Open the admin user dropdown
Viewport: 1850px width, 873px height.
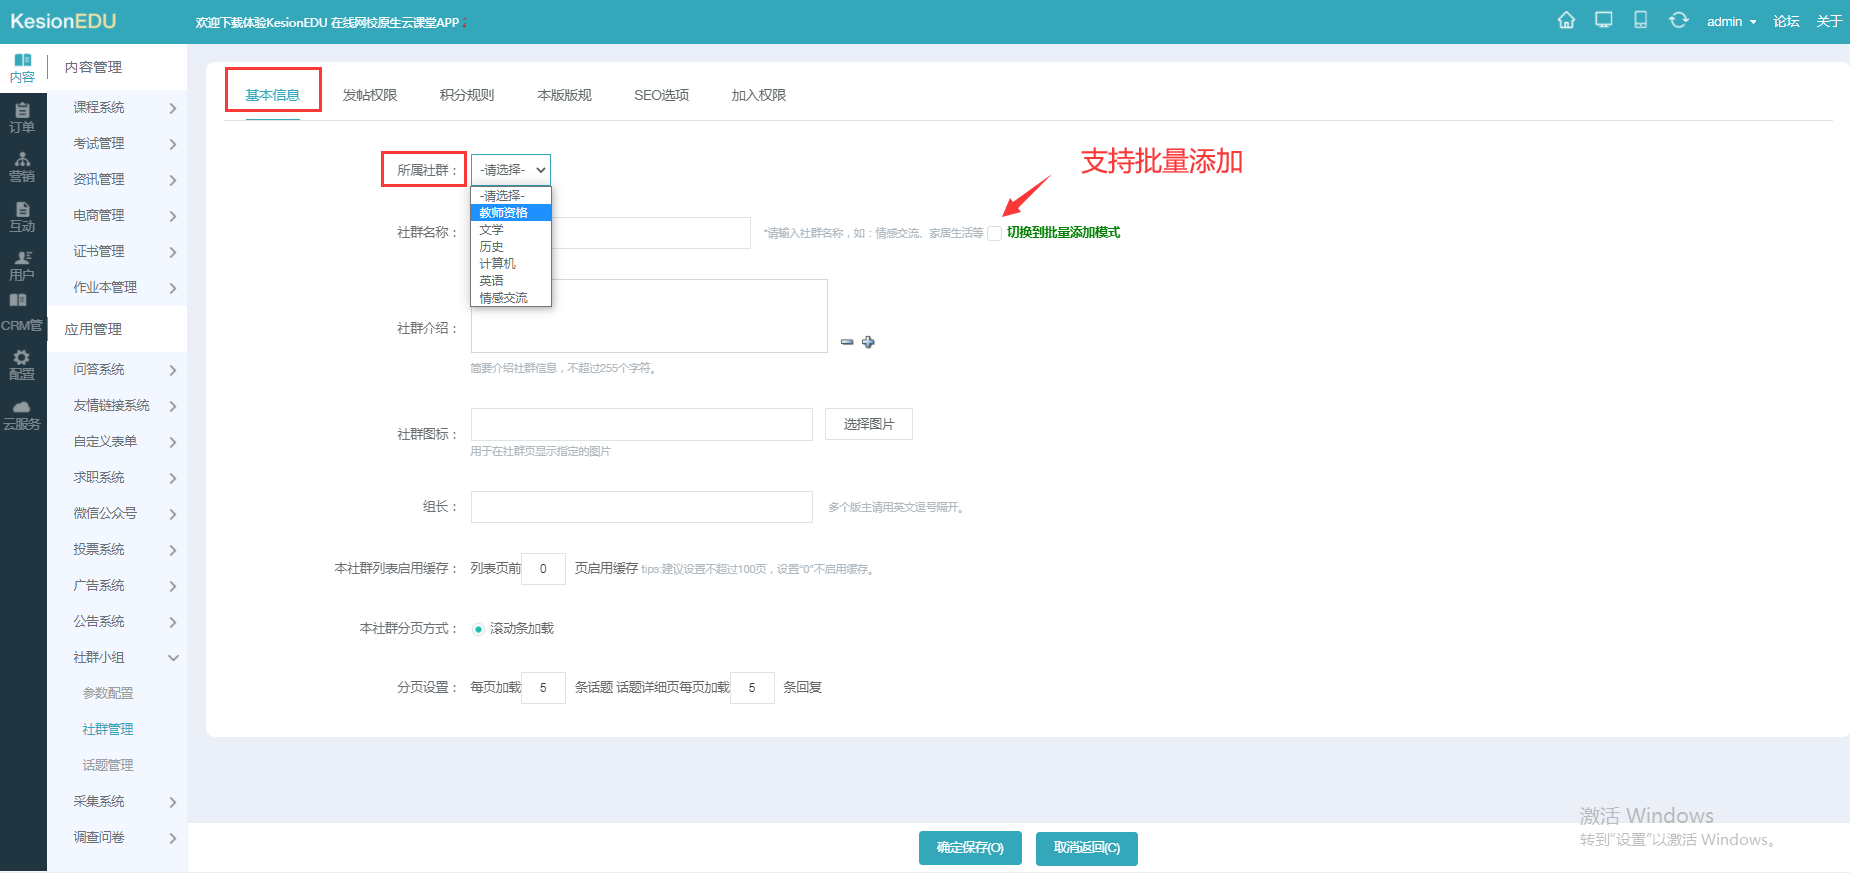pyautogui.click(x=1731, y=21)
